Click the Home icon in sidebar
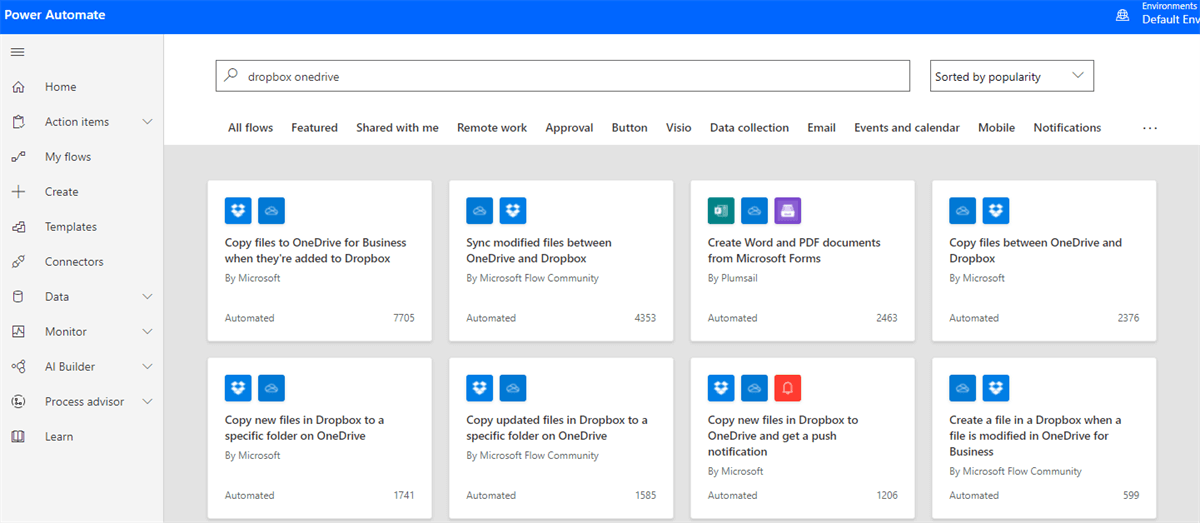 (x=18, y=87)
